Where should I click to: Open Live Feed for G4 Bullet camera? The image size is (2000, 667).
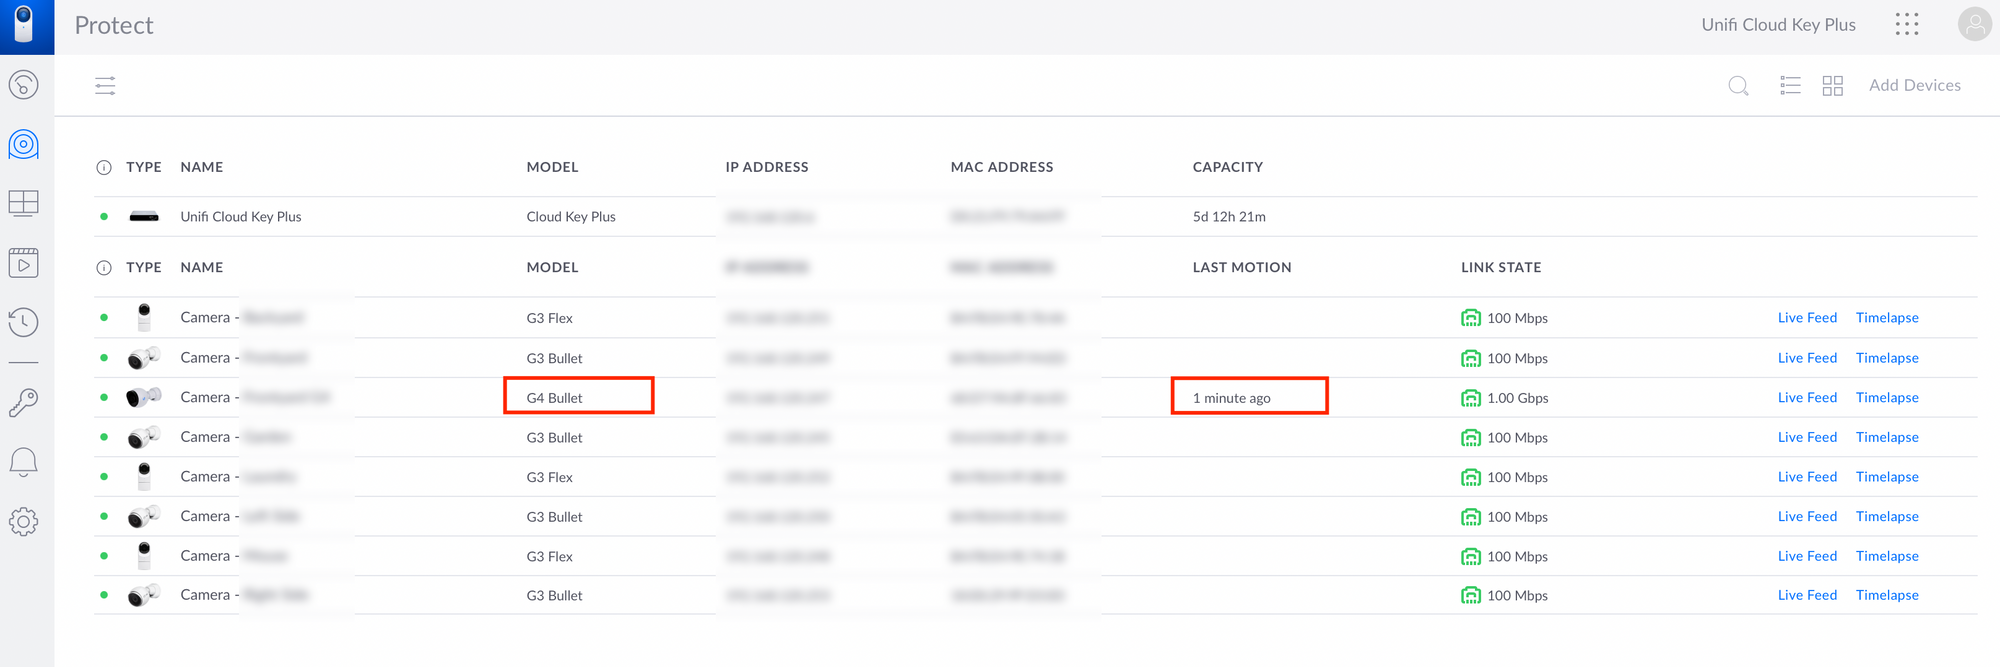(1807, 398)
